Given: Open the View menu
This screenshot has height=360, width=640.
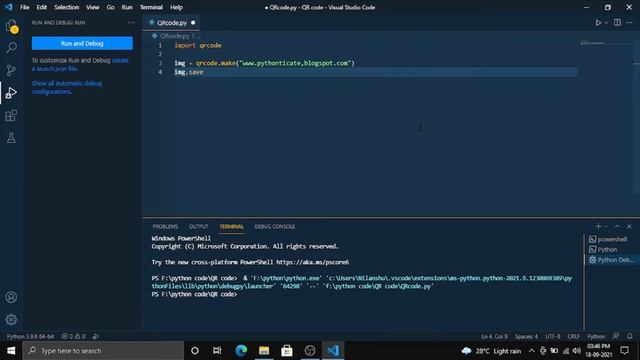Looking at the screenshot, I should [93, 7].
